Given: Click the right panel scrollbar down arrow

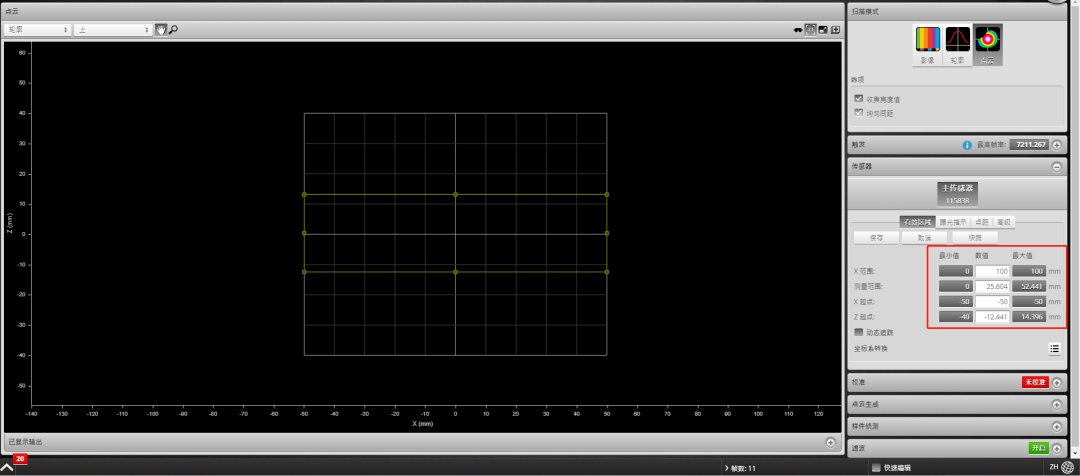Looking at the screenshot, I should (x=1075, y=453).
